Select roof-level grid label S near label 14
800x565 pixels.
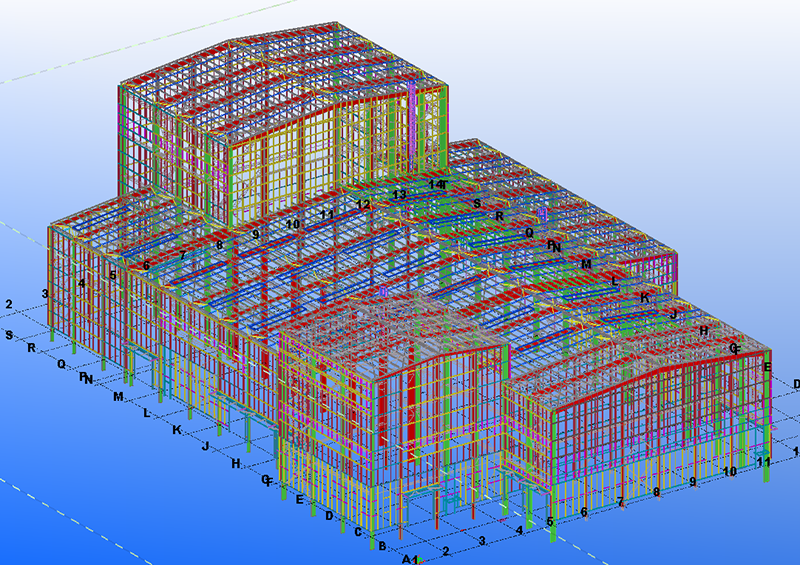point(477,203)
